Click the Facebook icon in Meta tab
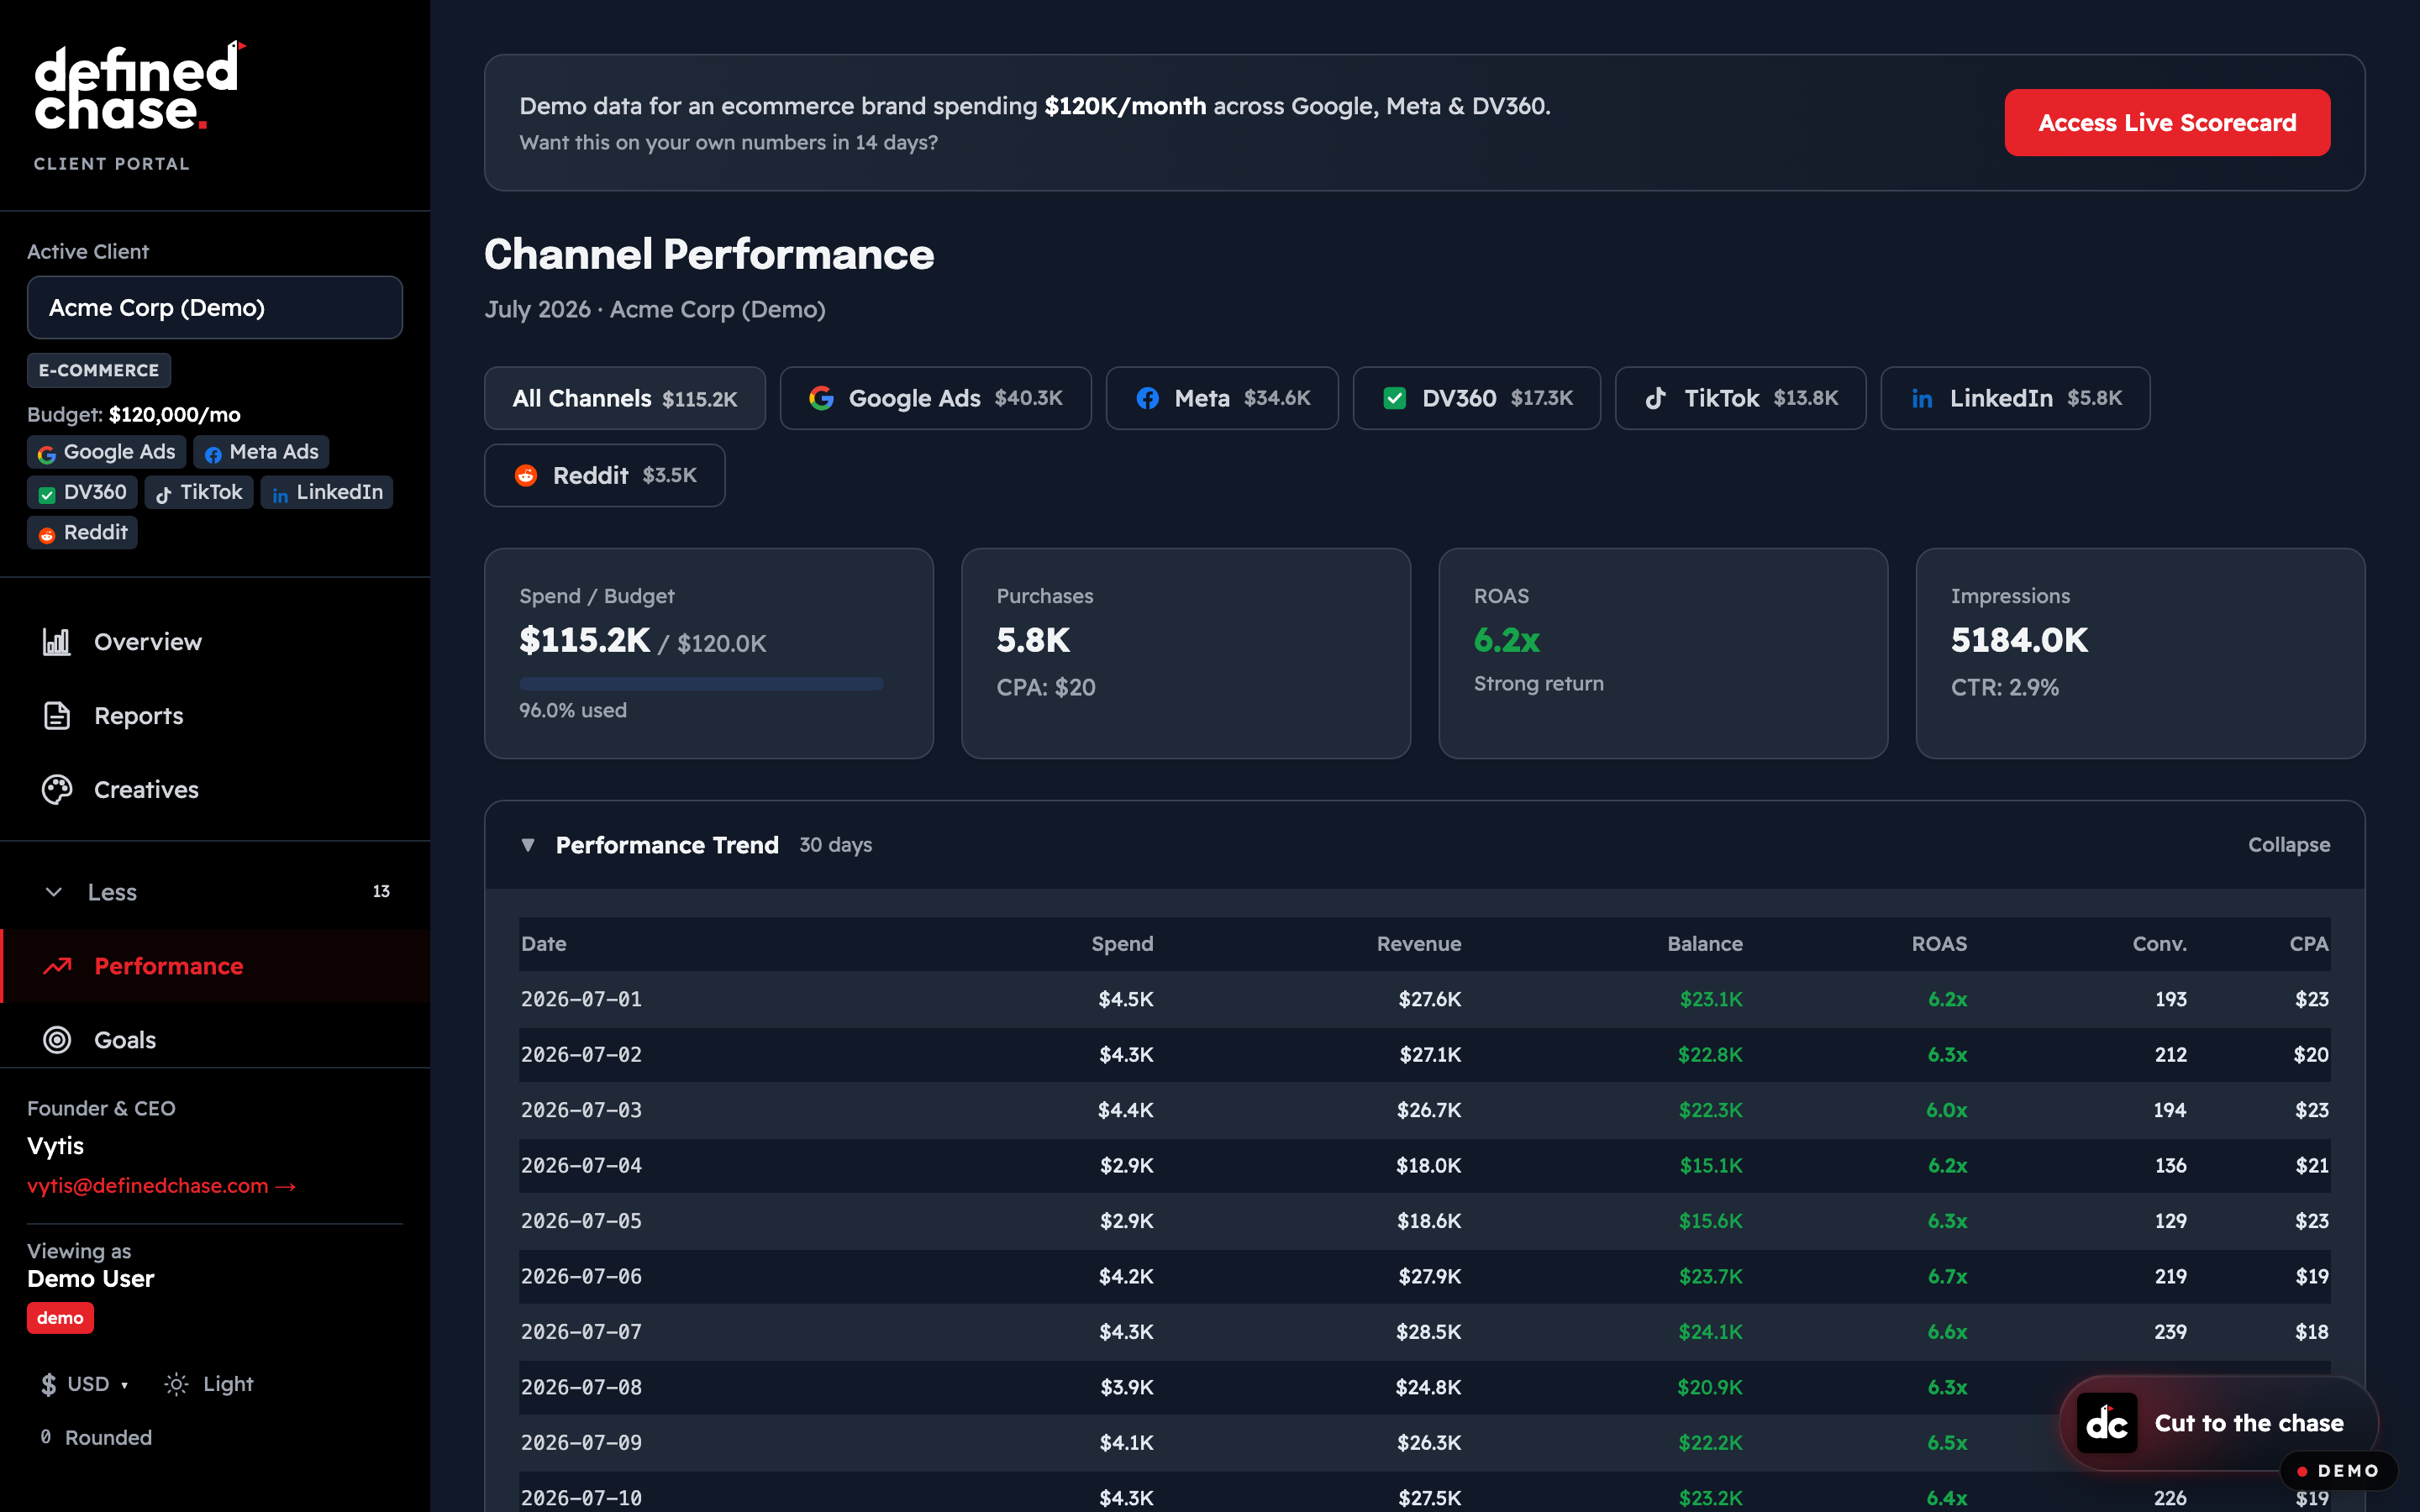 (1147, 398)
